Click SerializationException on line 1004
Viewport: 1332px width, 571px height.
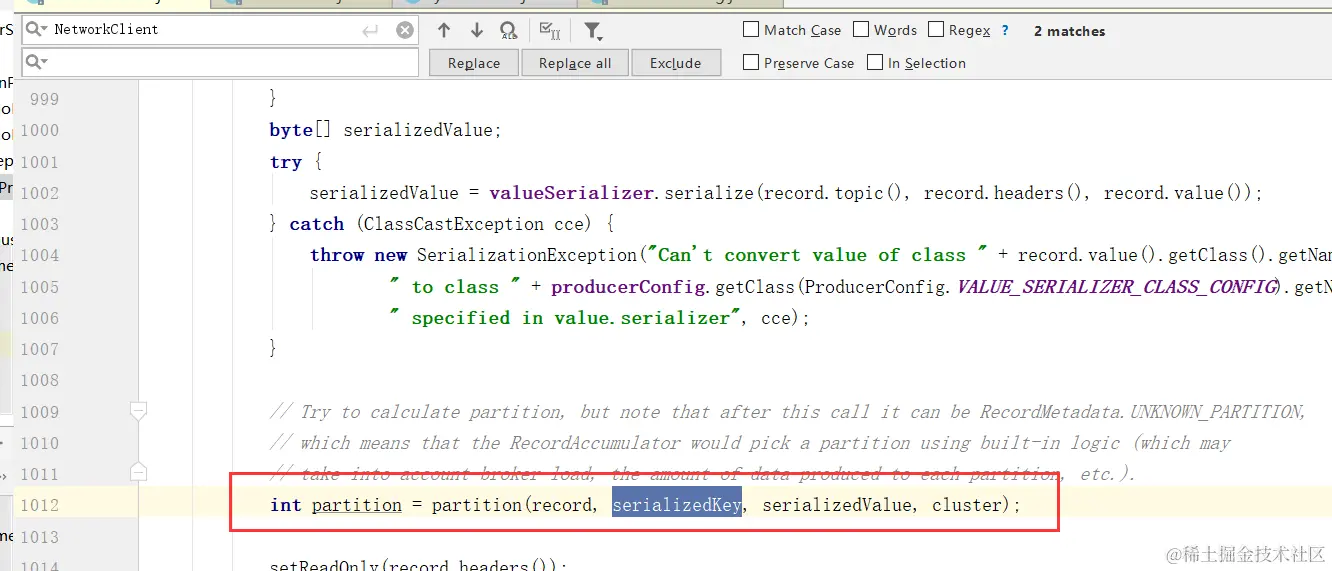(x=526, y=255)
